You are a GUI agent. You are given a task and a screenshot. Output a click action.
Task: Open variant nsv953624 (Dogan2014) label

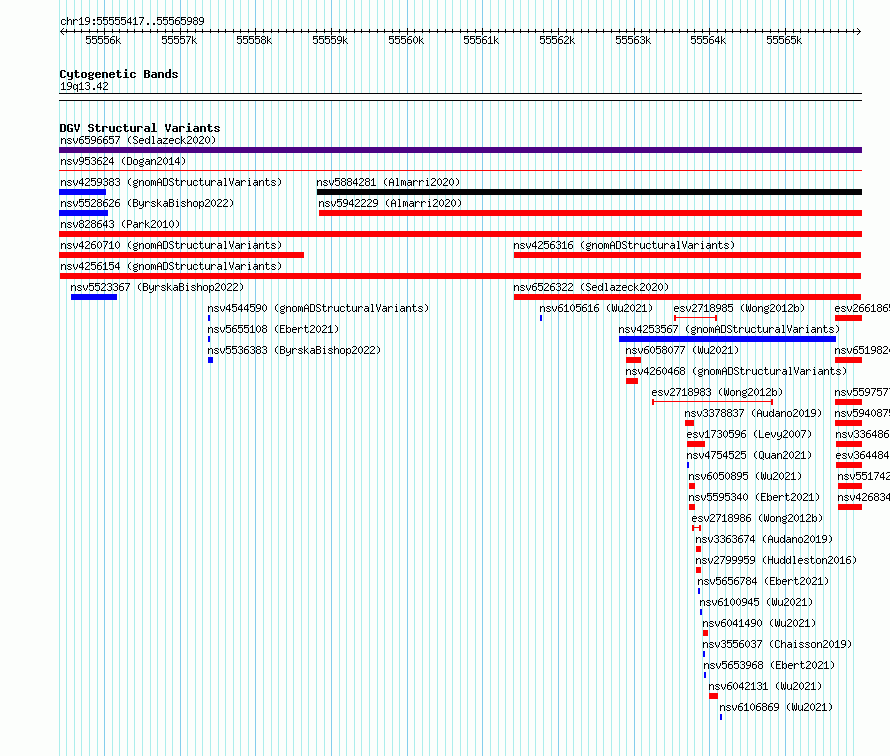pos(123,161)
